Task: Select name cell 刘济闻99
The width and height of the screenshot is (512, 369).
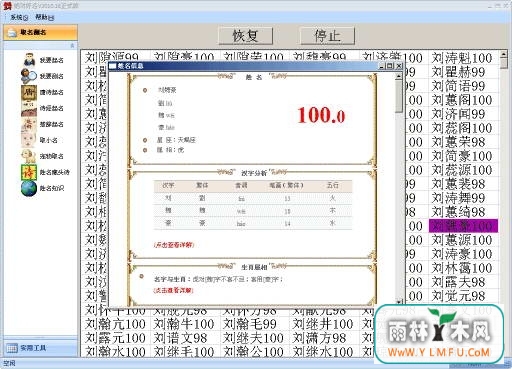Action: 463,114
